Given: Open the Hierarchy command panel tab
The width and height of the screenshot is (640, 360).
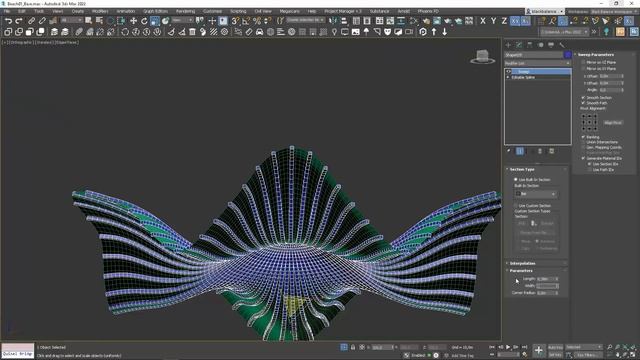Looking at the screenshot, I should click(530, 45).
